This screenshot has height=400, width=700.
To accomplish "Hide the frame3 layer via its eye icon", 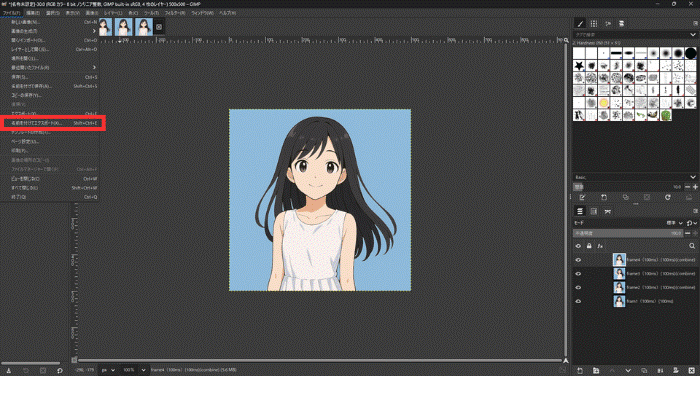I will (578, 274).
